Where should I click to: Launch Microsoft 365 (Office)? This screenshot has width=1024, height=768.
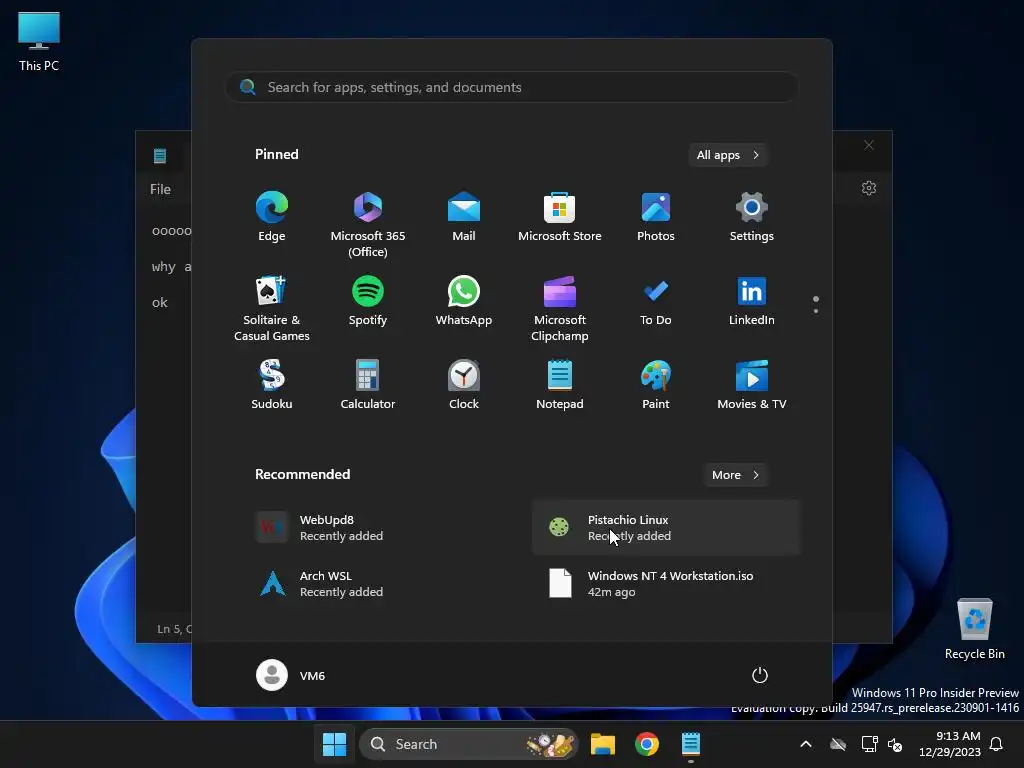point(368,224)
